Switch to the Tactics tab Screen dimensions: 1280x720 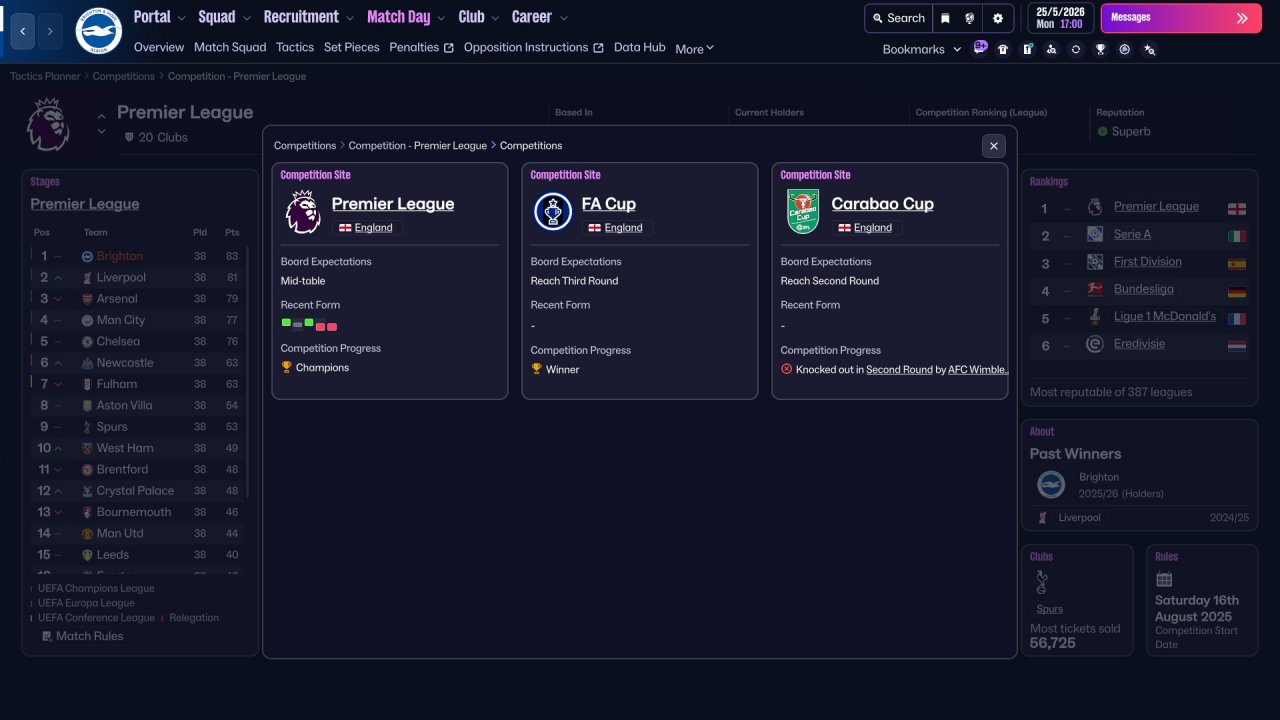click(295, 47)
